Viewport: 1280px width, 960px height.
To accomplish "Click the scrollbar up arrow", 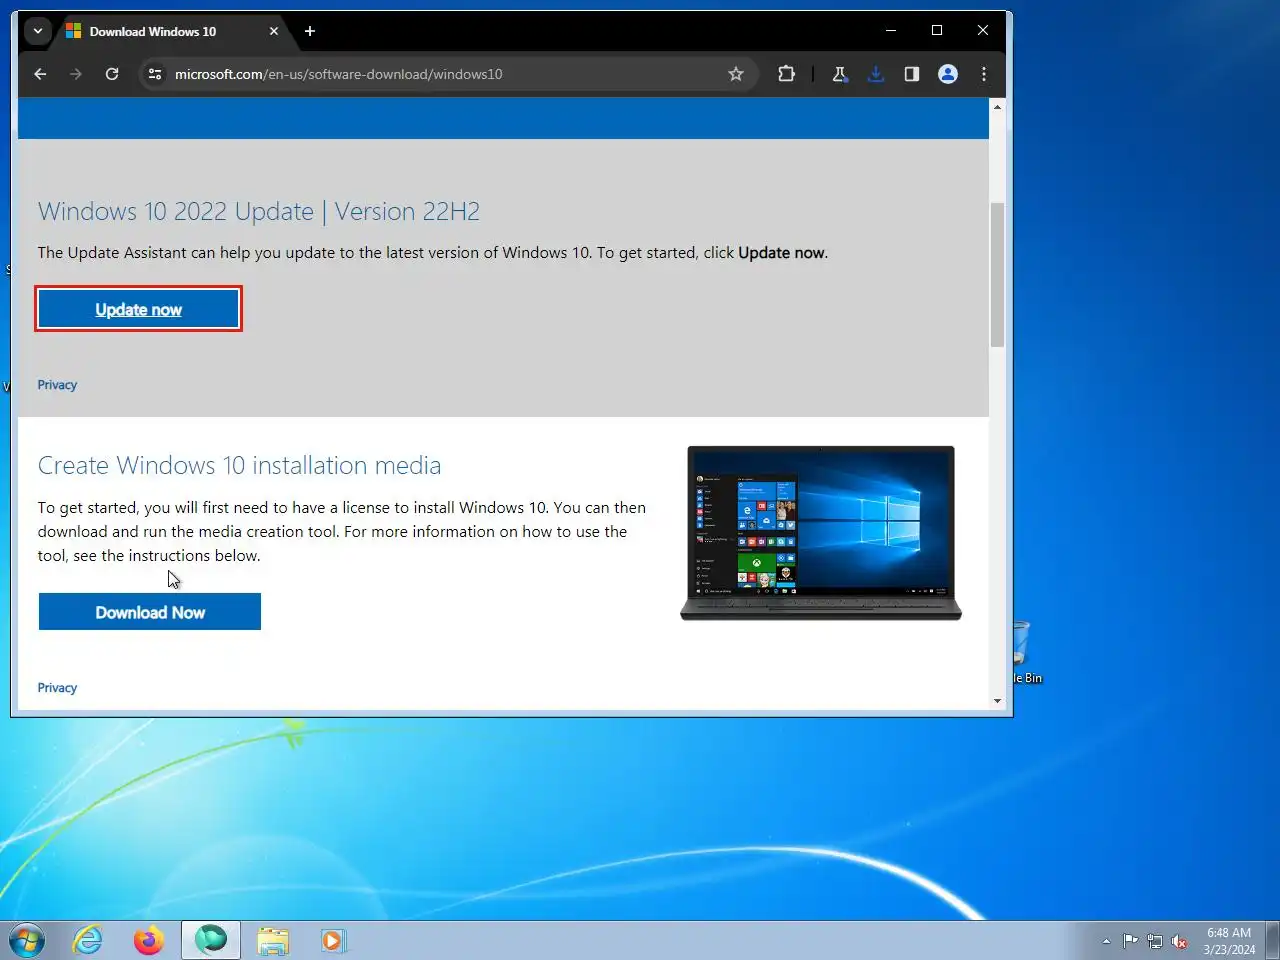I will tap(997, 106).
